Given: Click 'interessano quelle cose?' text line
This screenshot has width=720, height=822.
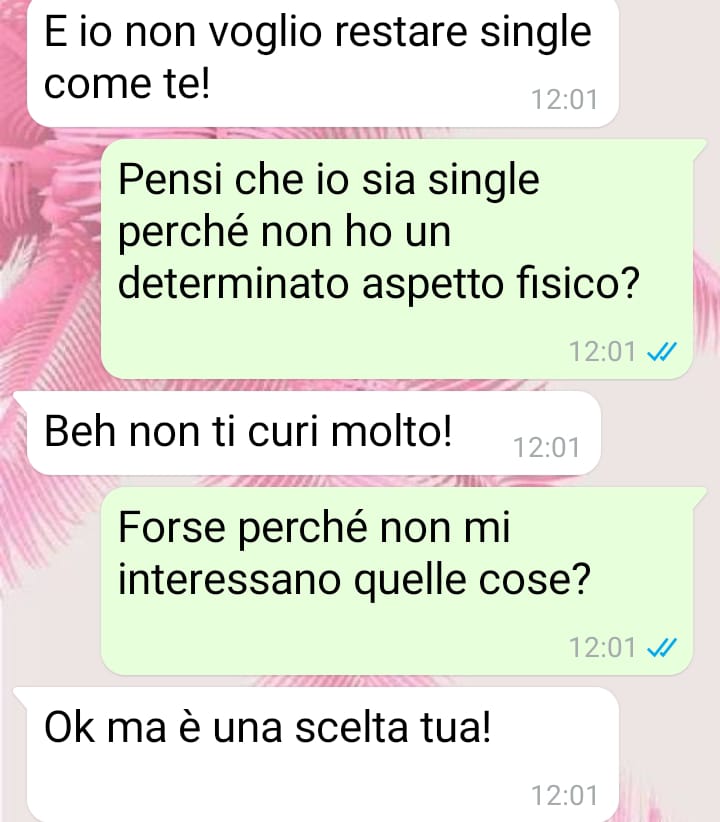Looking at the screenshot, I should pyautogui.click(x=354, y=580).
